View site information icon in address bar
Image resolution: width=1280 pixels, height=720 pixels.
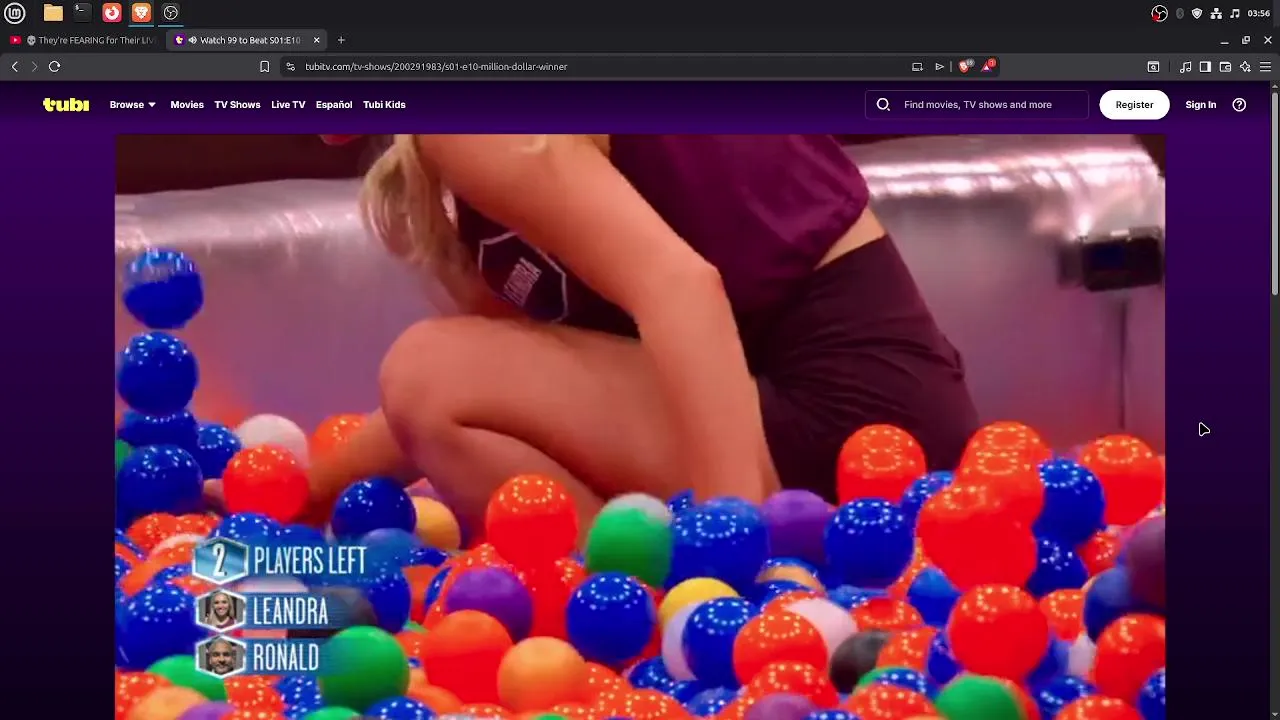coord(290,66)
